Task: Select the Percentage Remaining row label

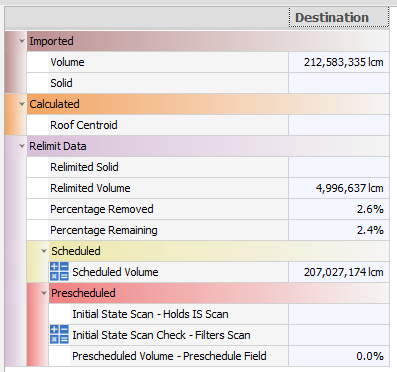Action: [104, 230]
